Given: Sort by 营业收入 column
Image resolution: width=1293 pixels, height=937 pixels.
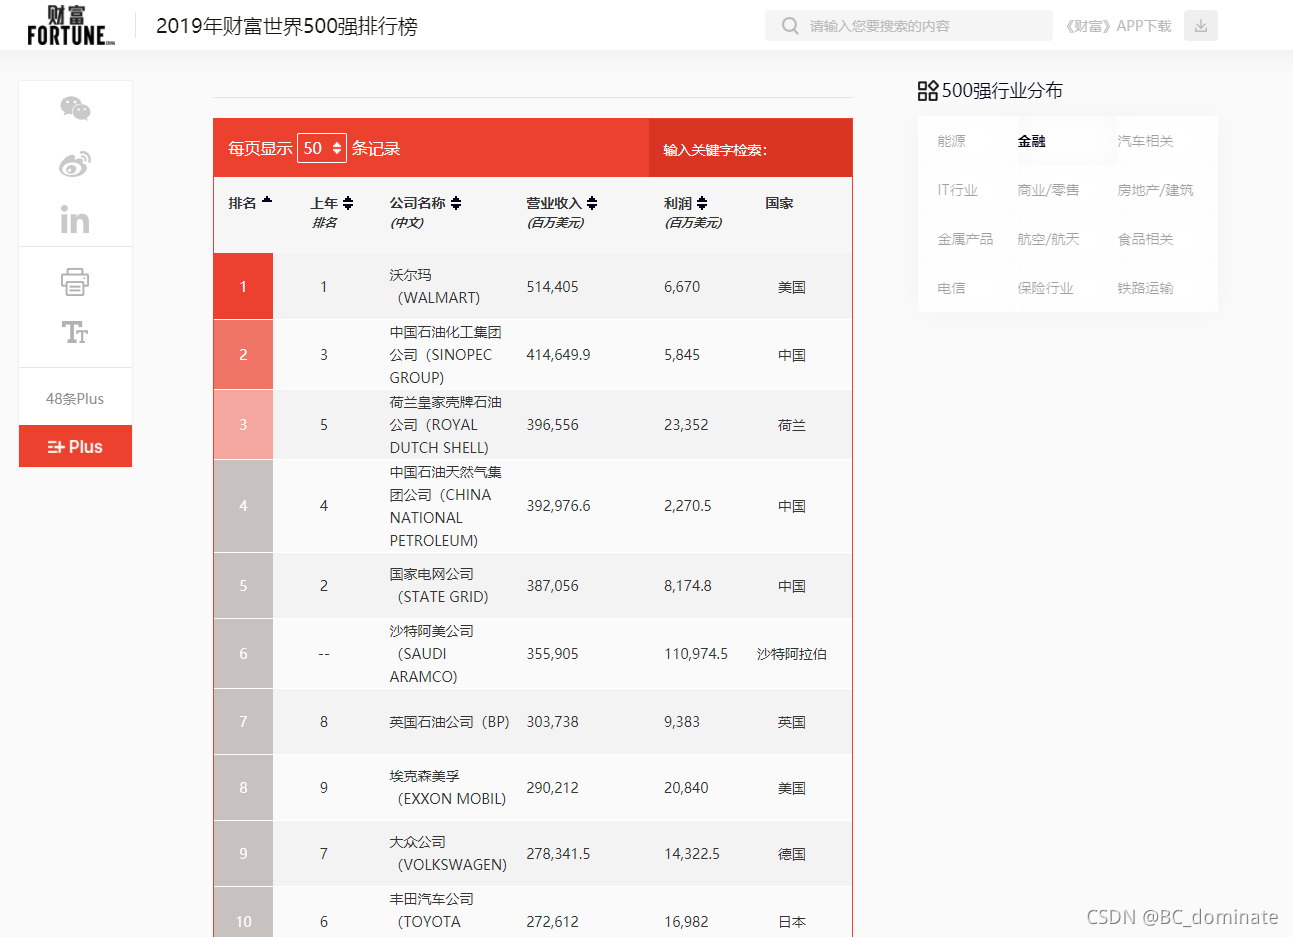Looking at the screenshot, I should (592, 203).
